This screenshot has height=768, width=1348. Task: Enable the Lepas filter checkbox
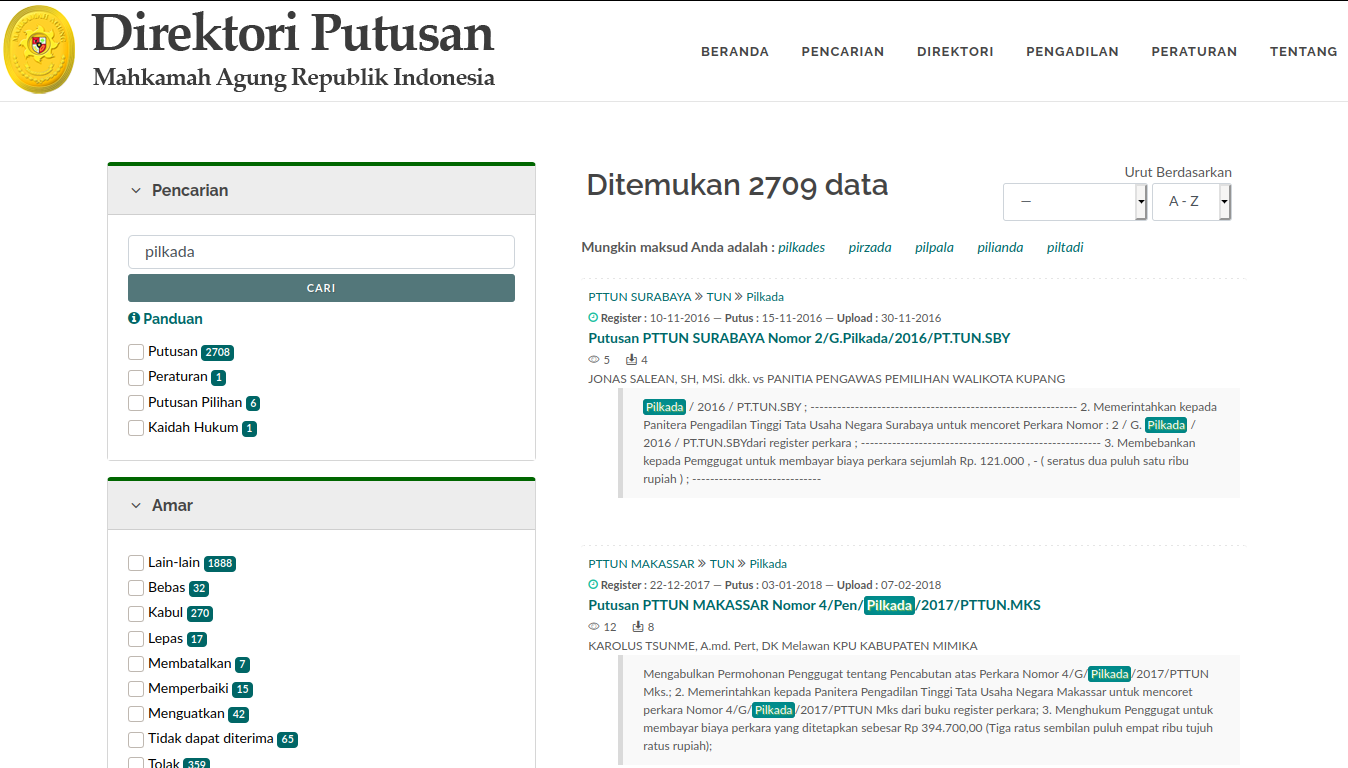click(136, 639)
